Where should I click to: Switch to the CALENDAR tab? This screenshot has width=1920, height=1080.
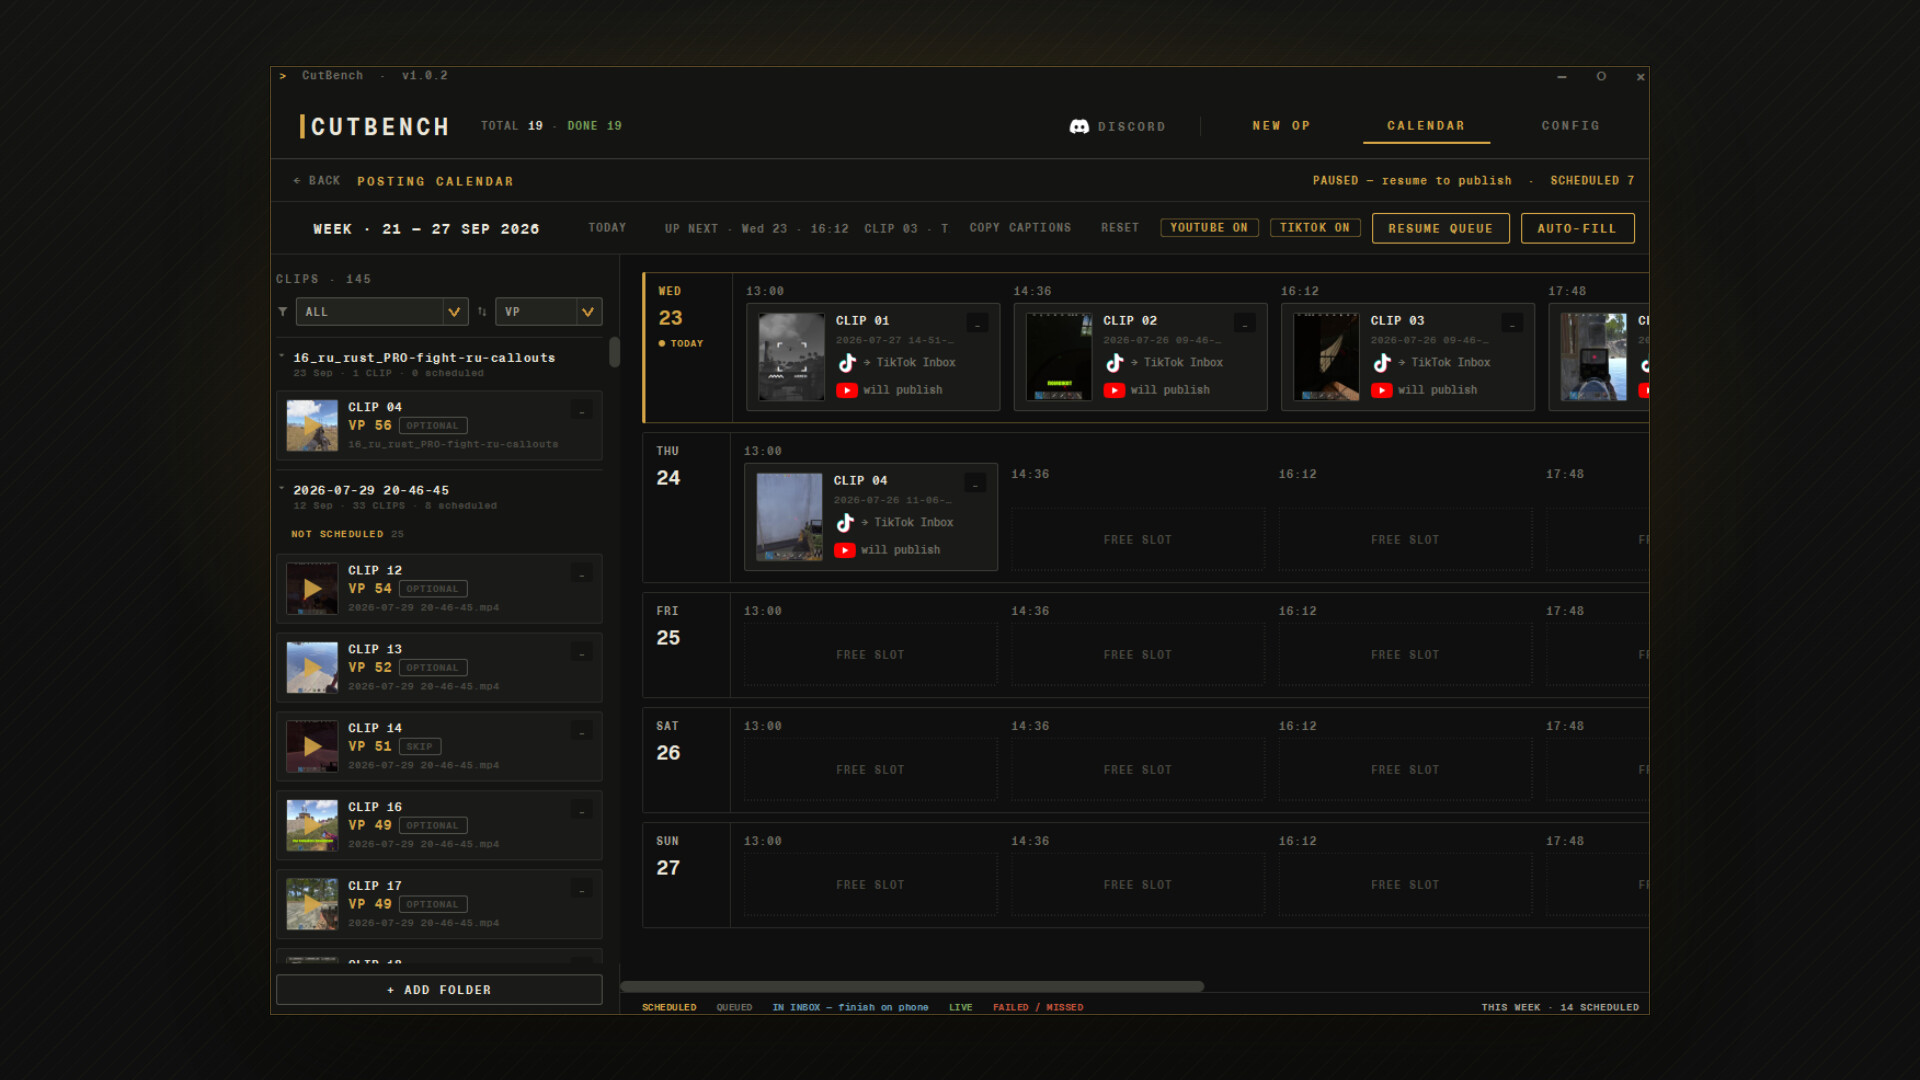coord(1426,126)
